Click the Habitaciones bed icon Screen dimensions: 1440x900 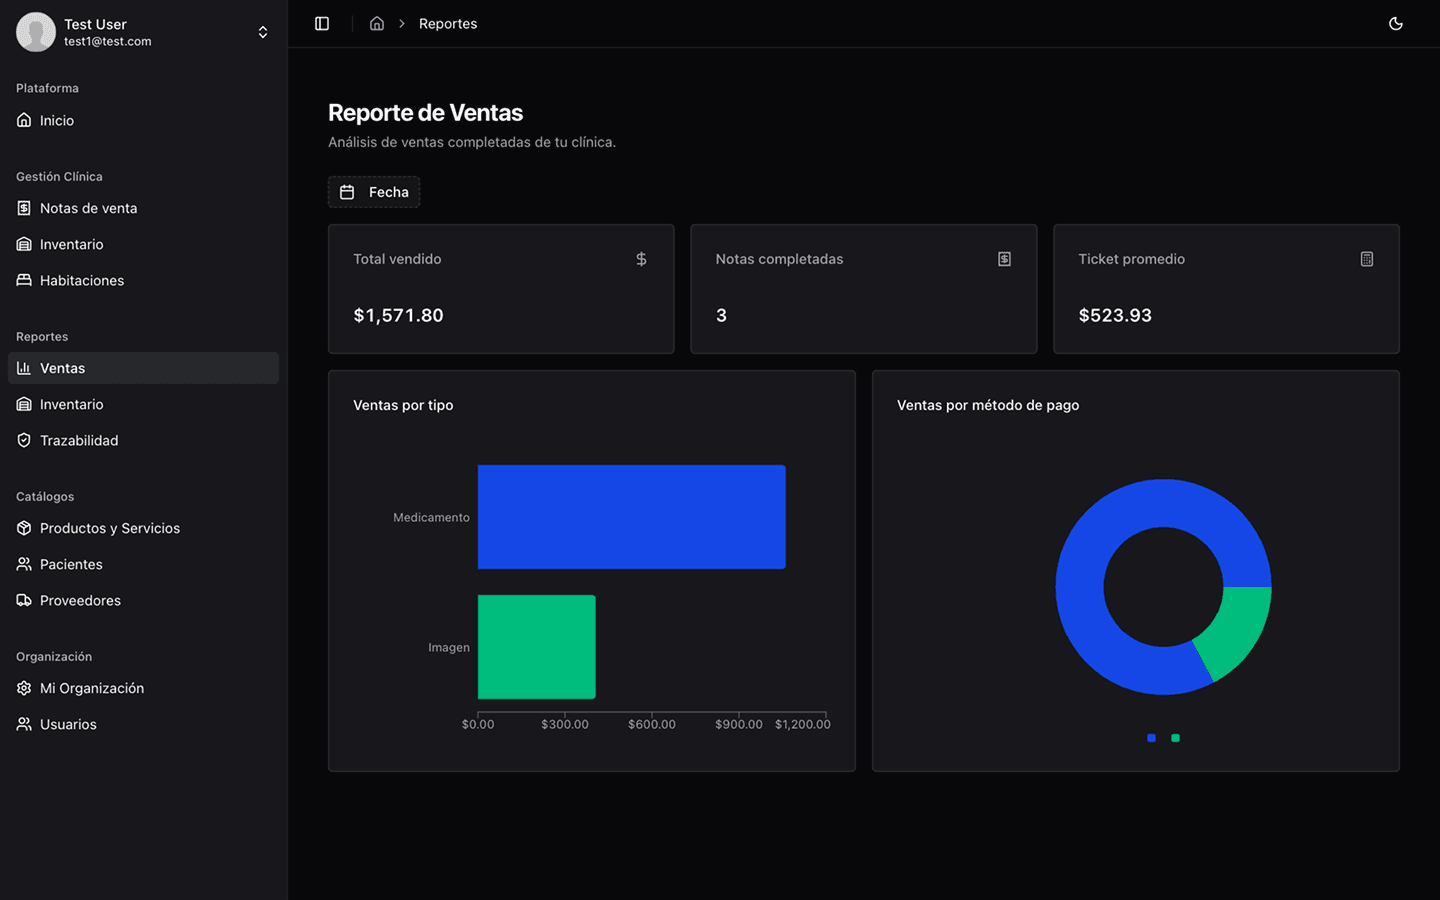point(24,280)
